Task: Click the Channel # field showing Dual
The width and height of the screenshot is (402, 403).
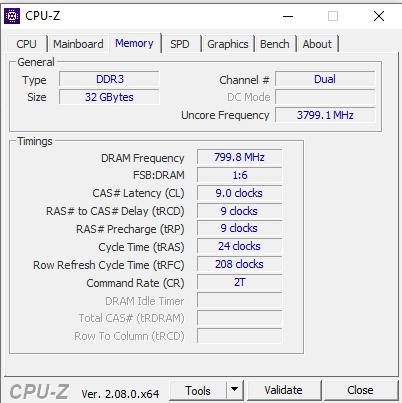Action: point(325,79)
